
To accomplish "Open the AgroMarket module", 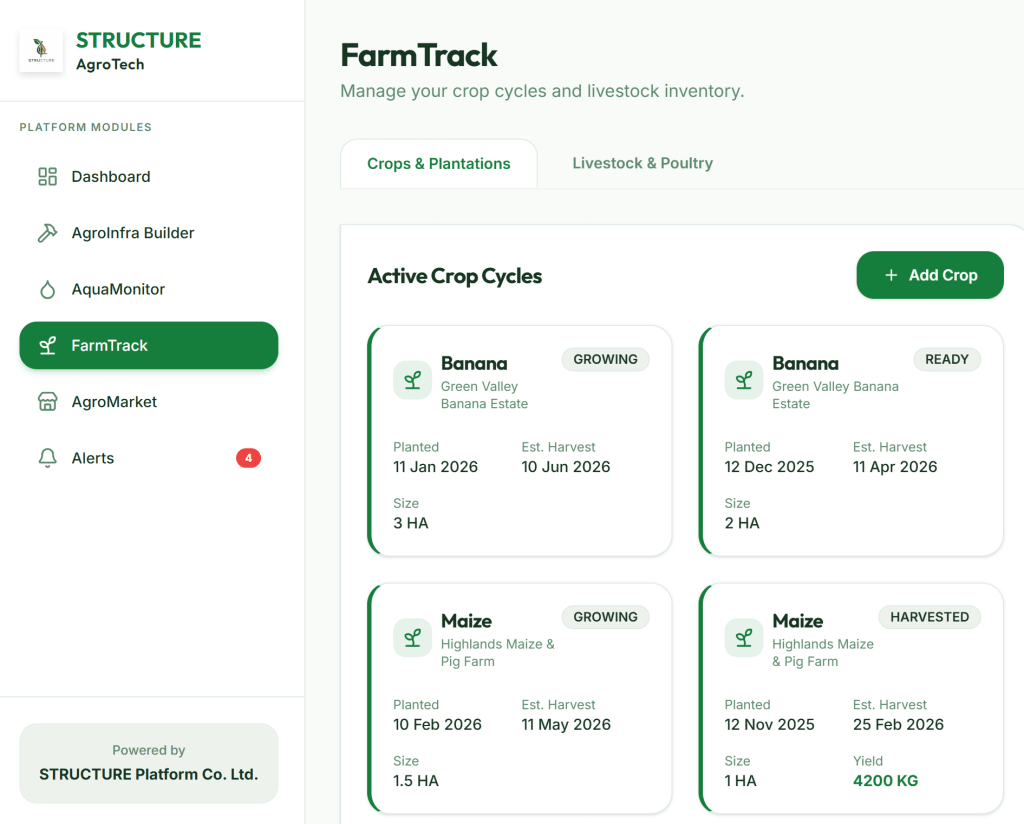I will (114, 402).
